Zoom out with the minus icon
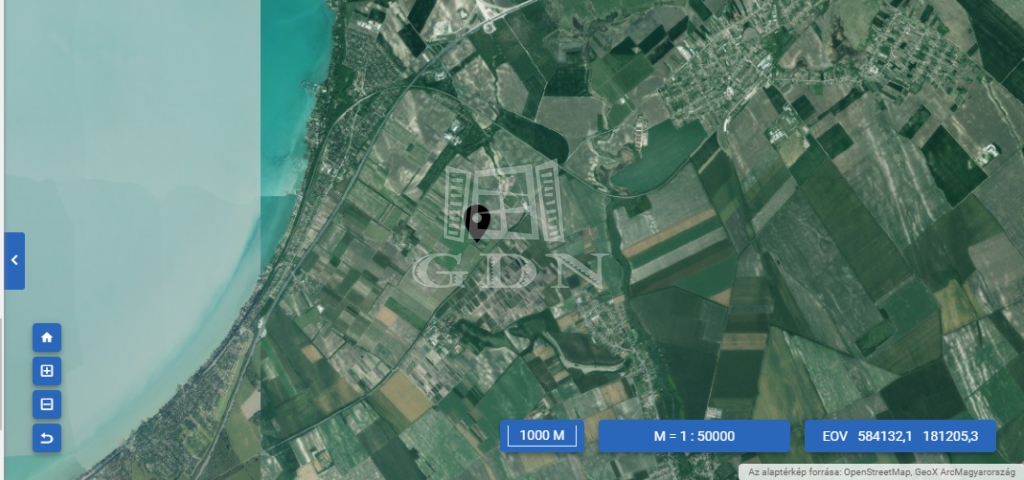 (47, 405)
